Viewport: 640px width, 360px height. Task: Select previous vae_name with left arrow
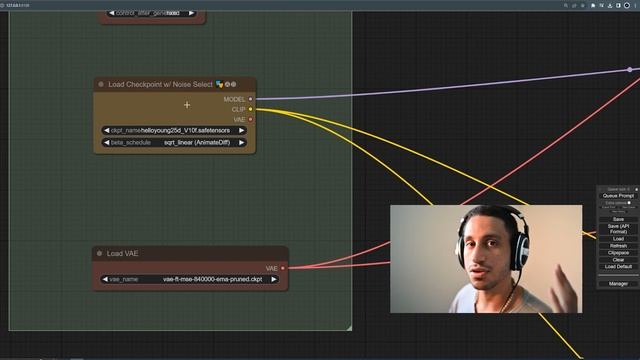[x=105, y=280]
